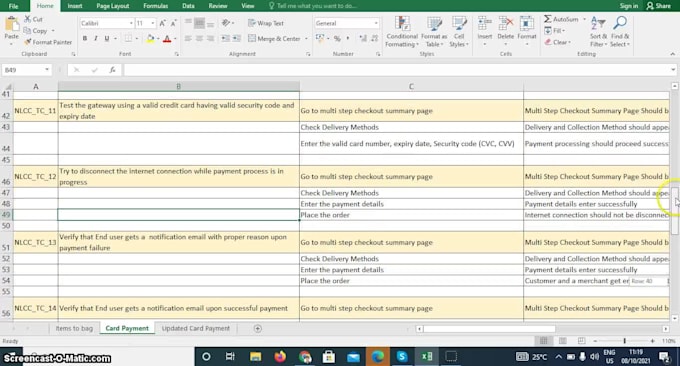Switch to the Insert ribbon tab
This screenshot has width=680, height=366.
click(x=75, y=6)
